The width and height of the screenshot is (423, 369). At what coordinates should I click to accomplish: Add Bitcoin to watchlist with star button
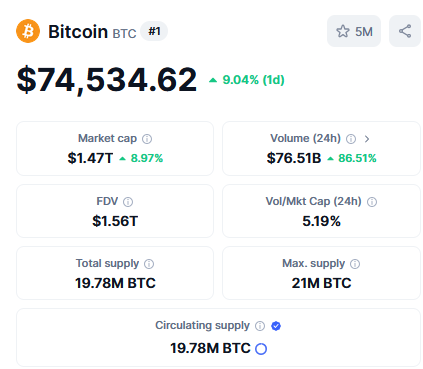pyautogui.click(x=354, y=31)
